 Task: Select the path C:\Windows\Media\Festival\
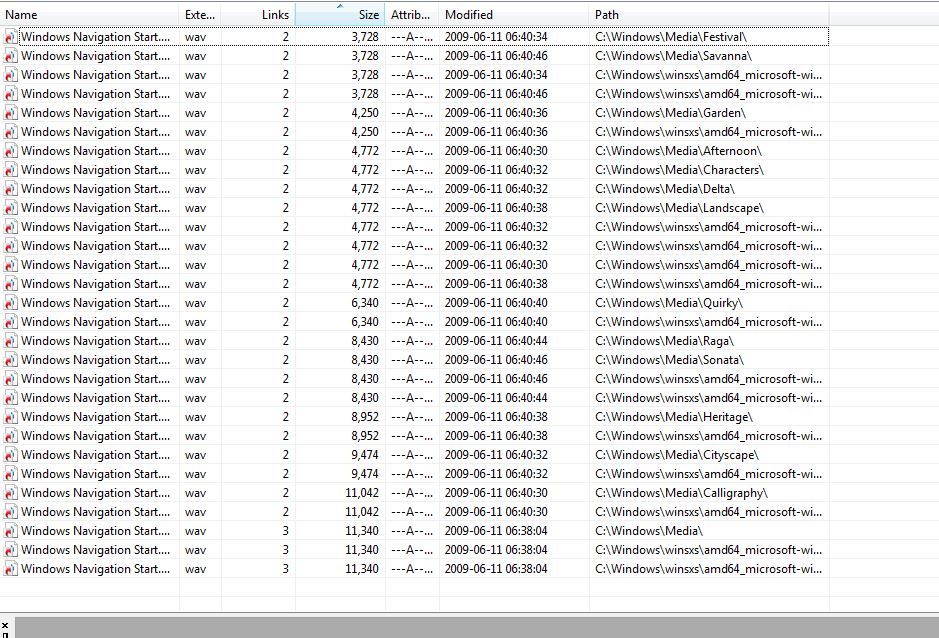click(x=671, y=37)
